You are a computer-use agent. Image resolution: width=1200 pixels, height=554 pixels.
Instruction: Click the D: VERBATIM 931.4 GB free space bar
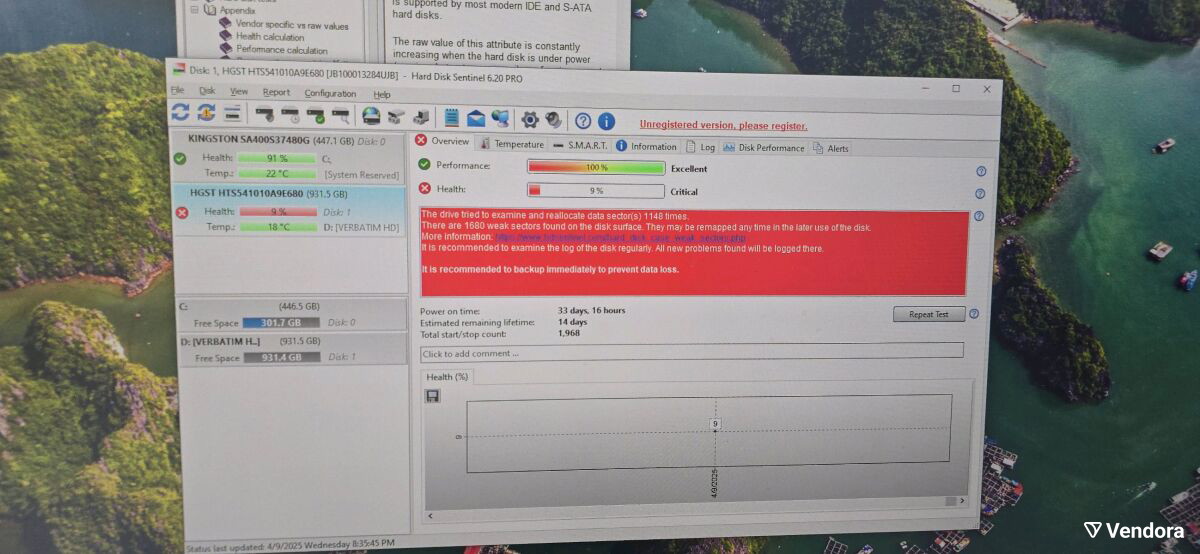[283, 358]
